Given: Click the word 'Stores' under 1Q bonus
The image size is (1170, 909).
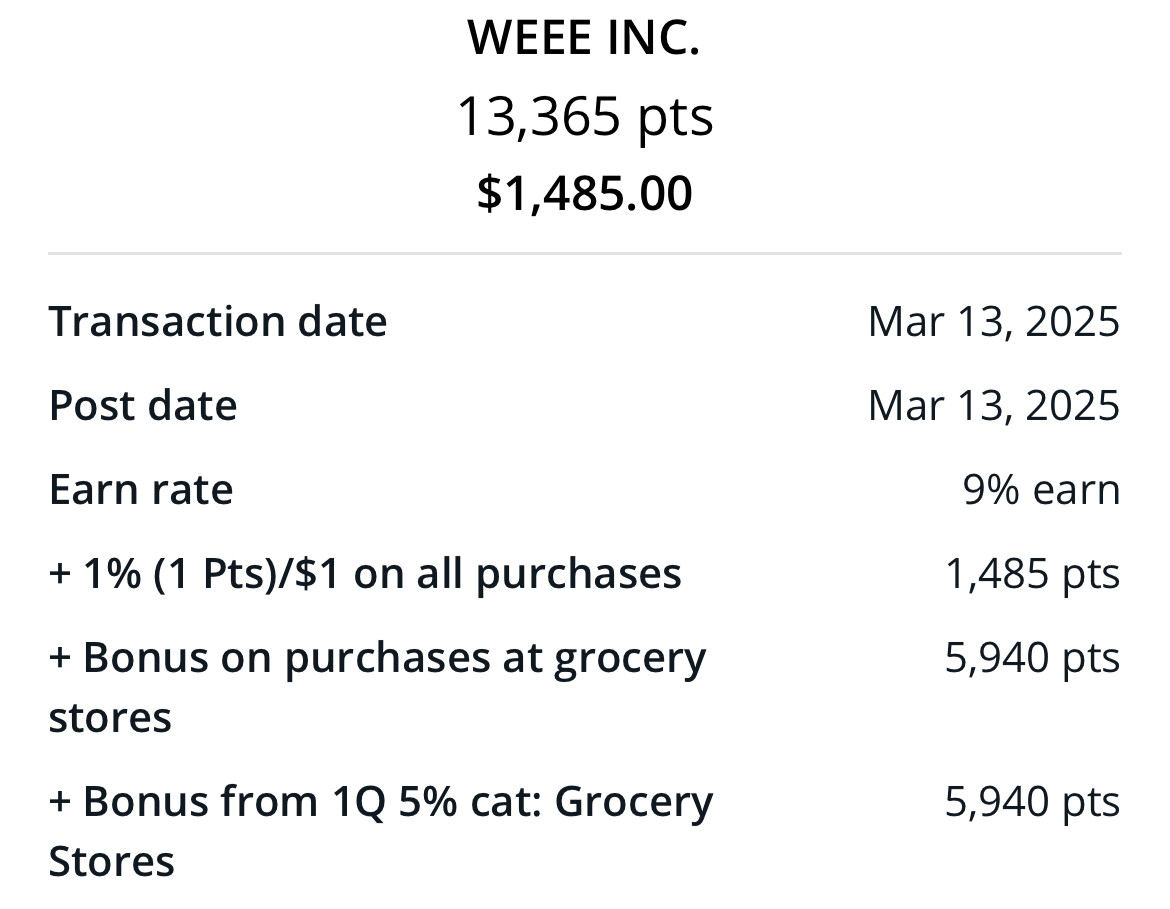Looking at the screenshot, I should pos(111,862).
